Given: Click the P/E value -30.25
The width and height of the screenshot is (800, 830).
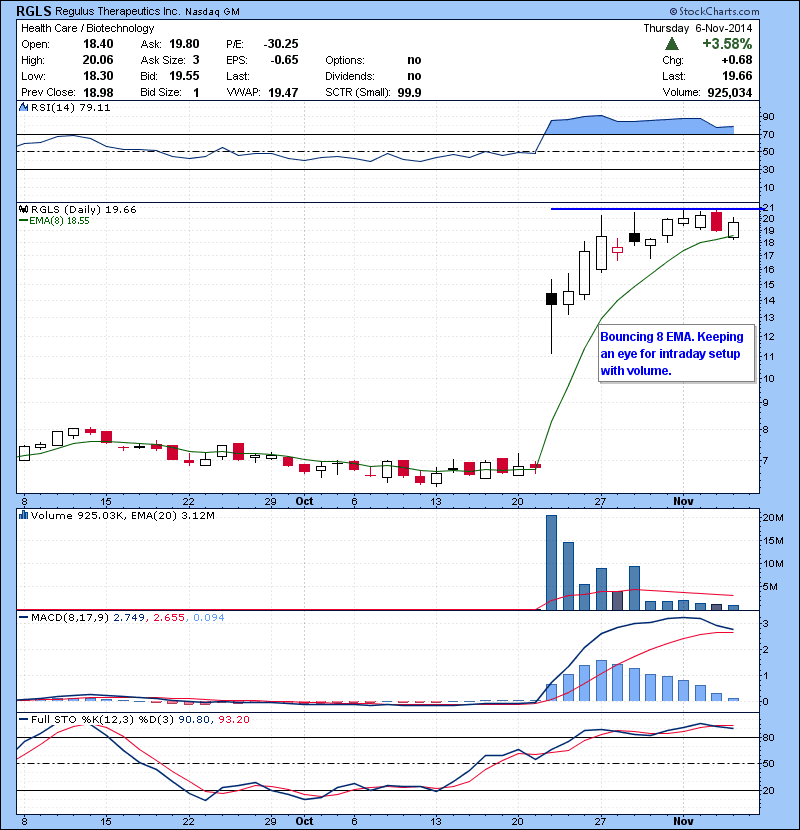Looking at the screenshot, I should [281, 44].
